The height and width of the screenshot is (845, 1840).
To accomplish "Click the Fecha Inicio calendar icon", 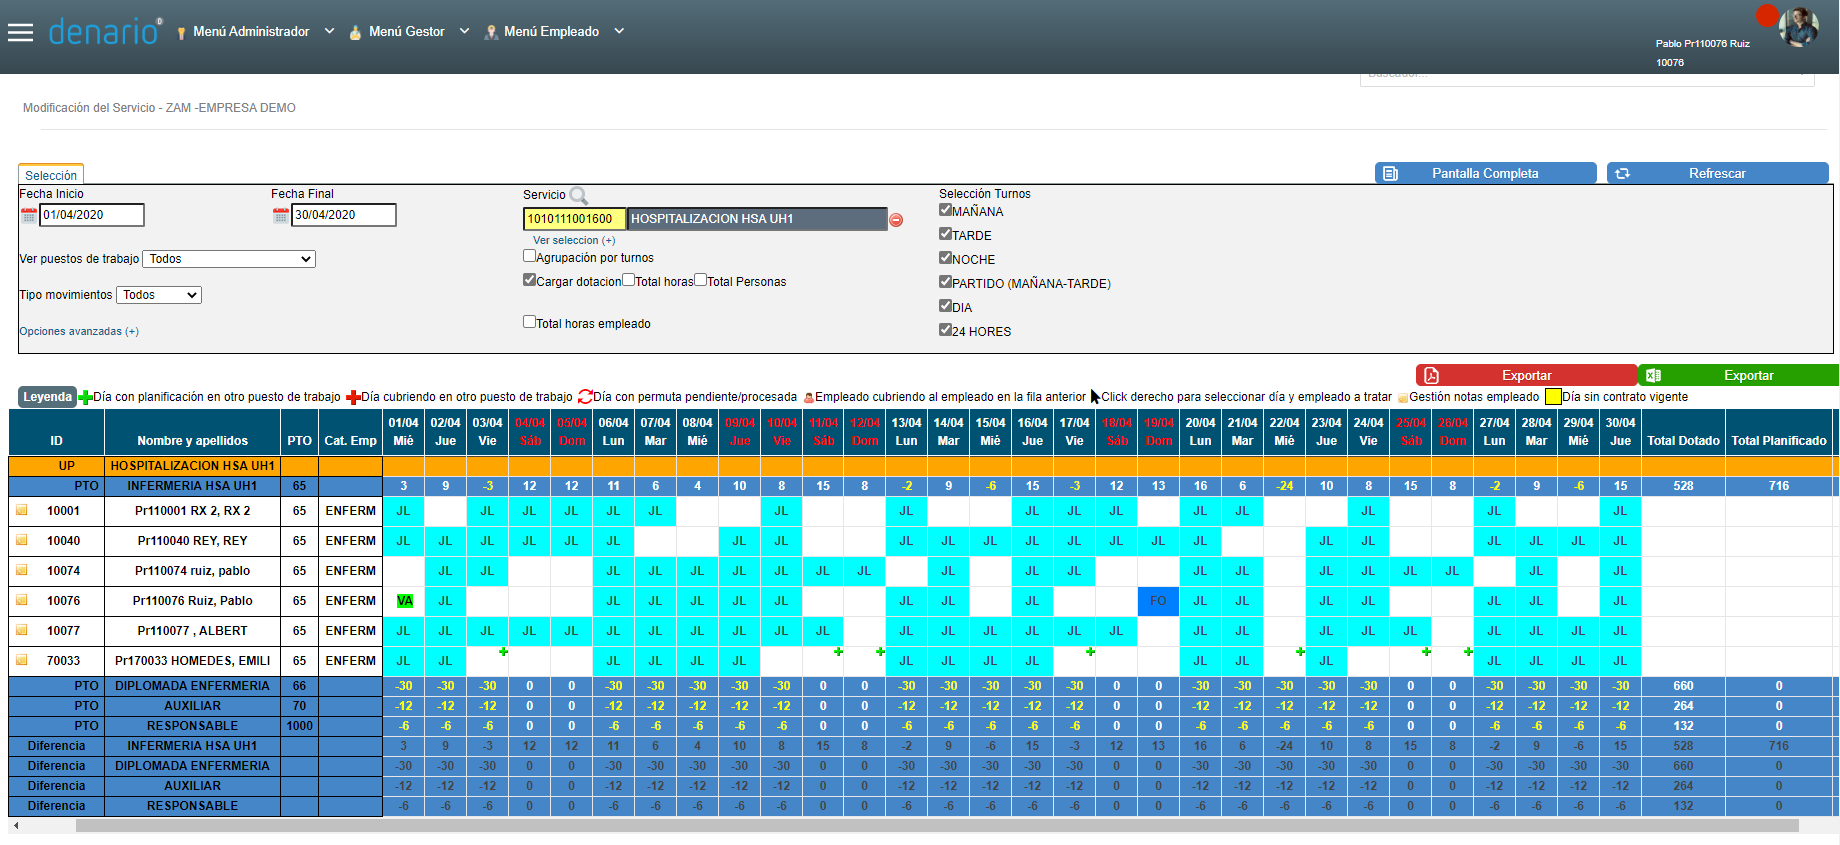I will (x=29, y=215).
